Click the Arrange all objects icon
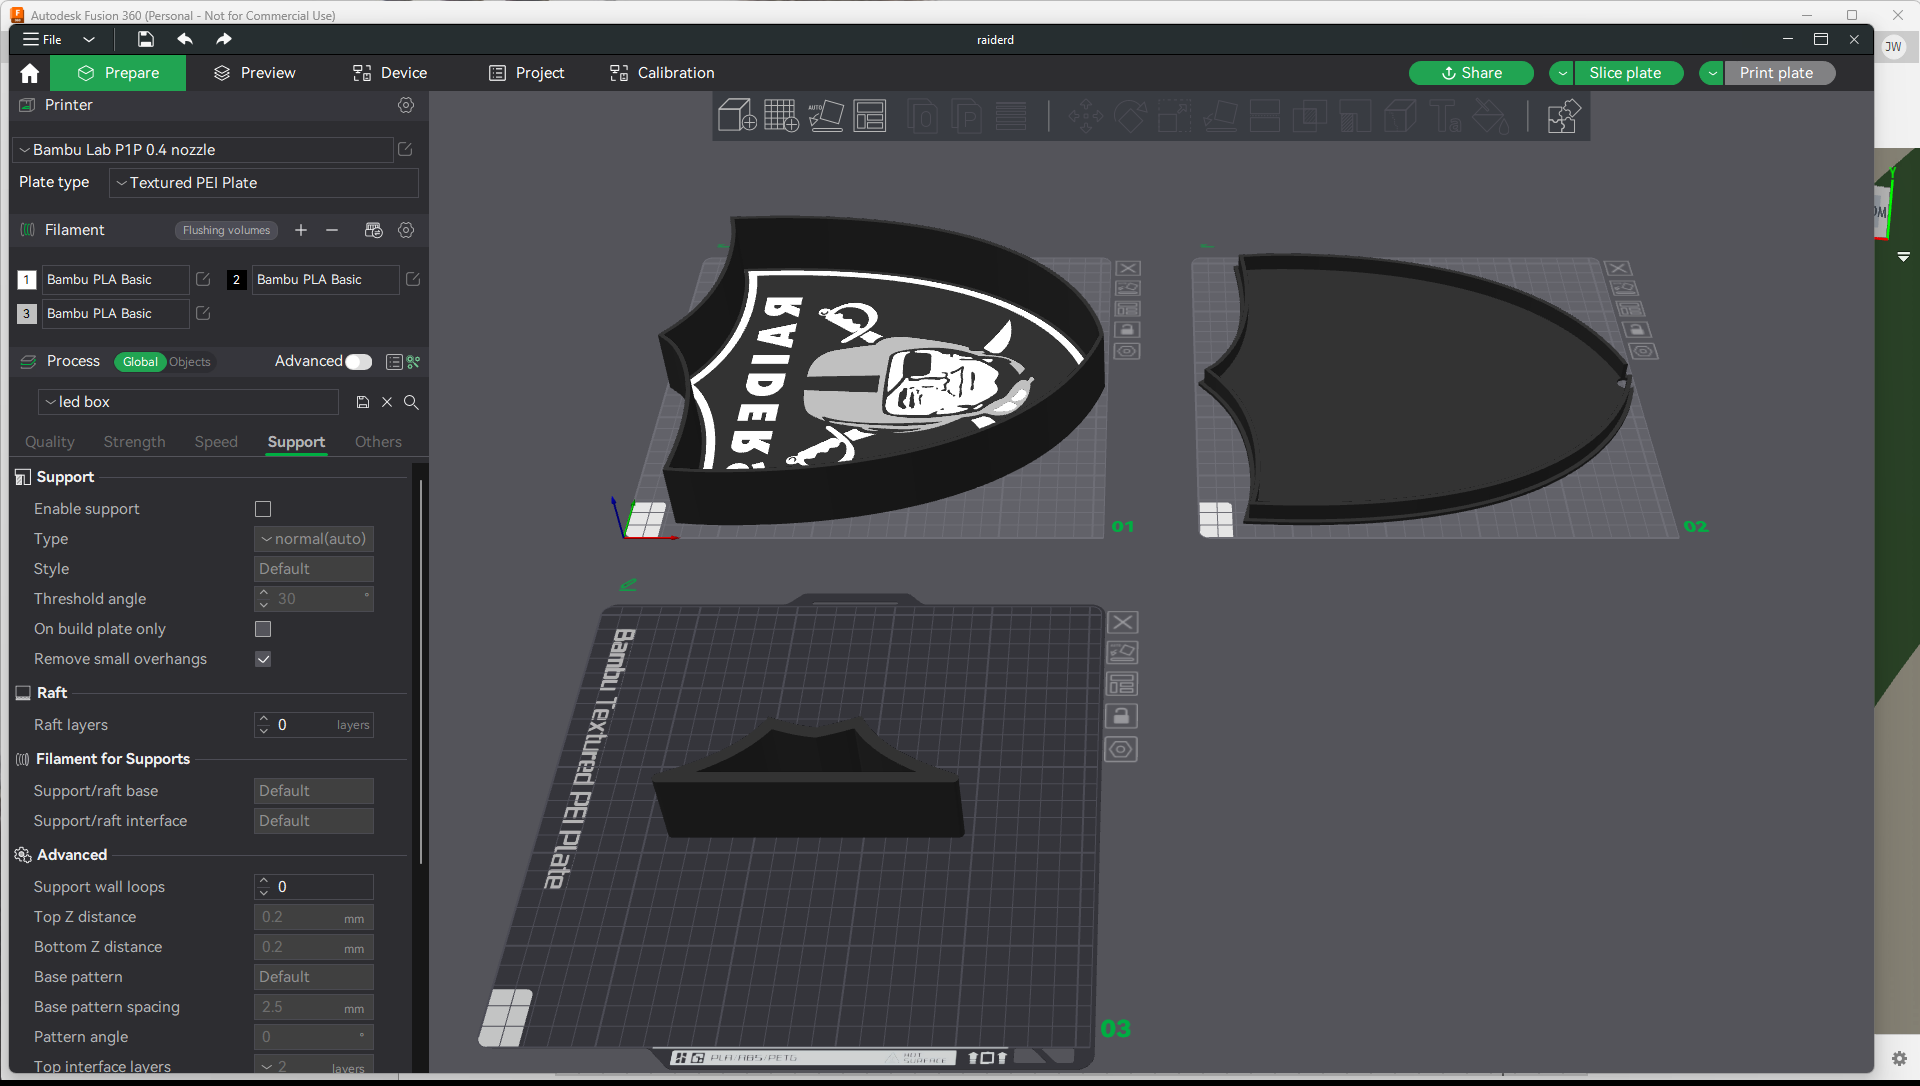 [x=870, y=116]
